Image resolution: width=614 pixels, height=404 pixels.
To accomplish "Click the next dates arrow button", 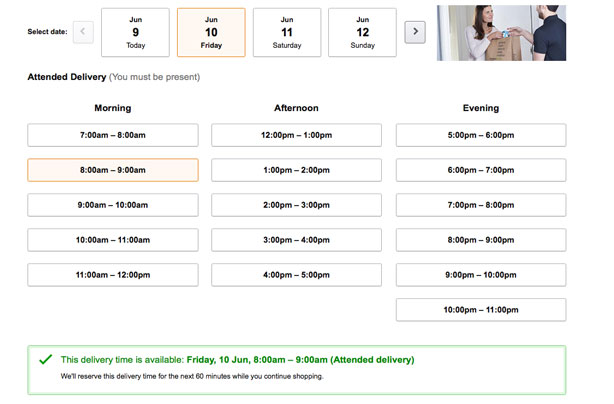I will pos(415,32).
